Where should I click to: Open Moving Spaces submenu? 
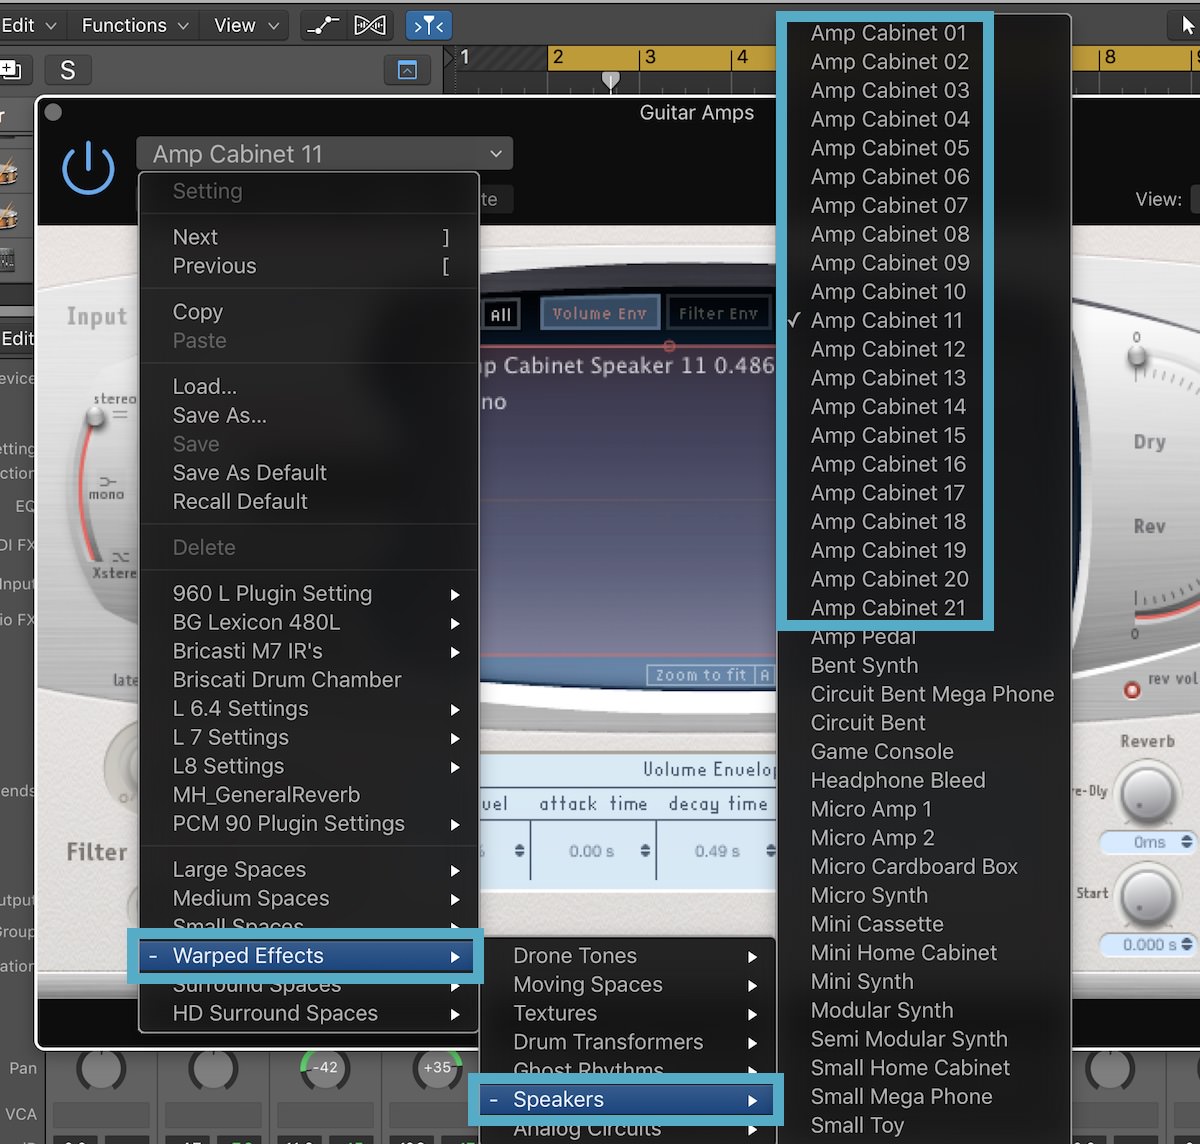tap(628, 985)
